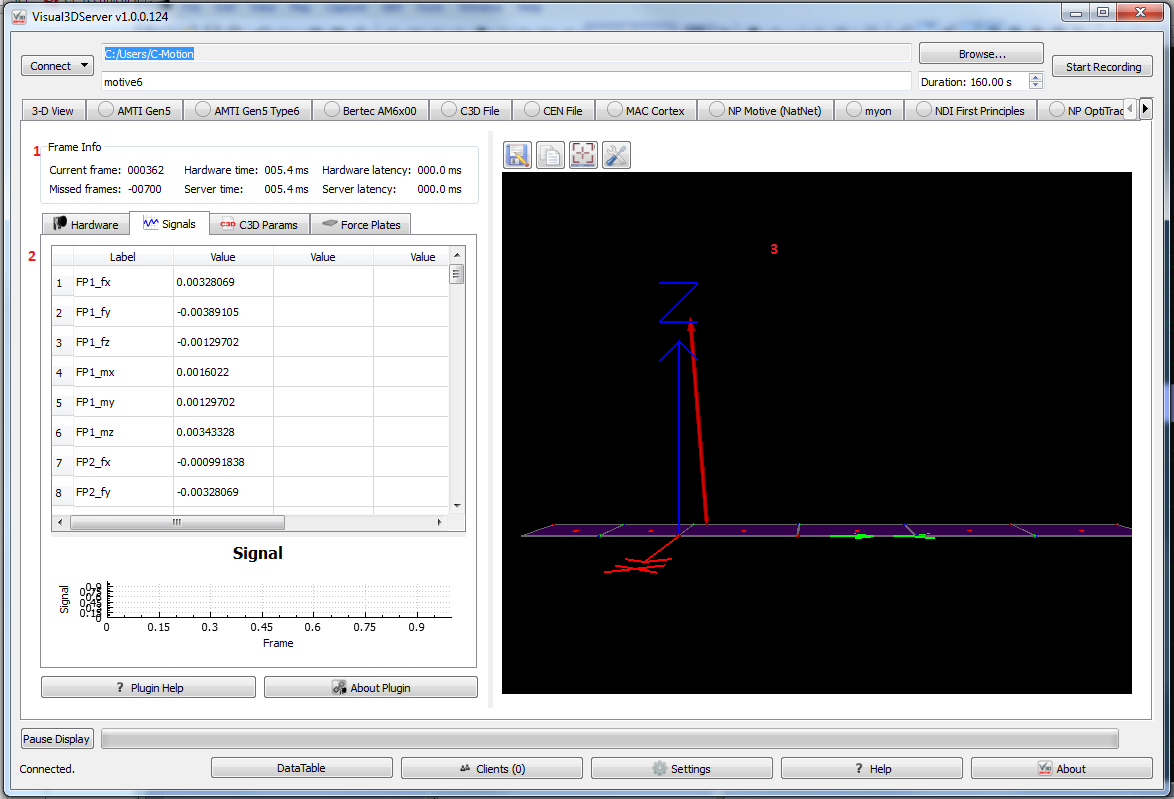Click the Duration value field
This screenshot has height=799, width=1174.
pyautogui.click(x=973, y=82)
